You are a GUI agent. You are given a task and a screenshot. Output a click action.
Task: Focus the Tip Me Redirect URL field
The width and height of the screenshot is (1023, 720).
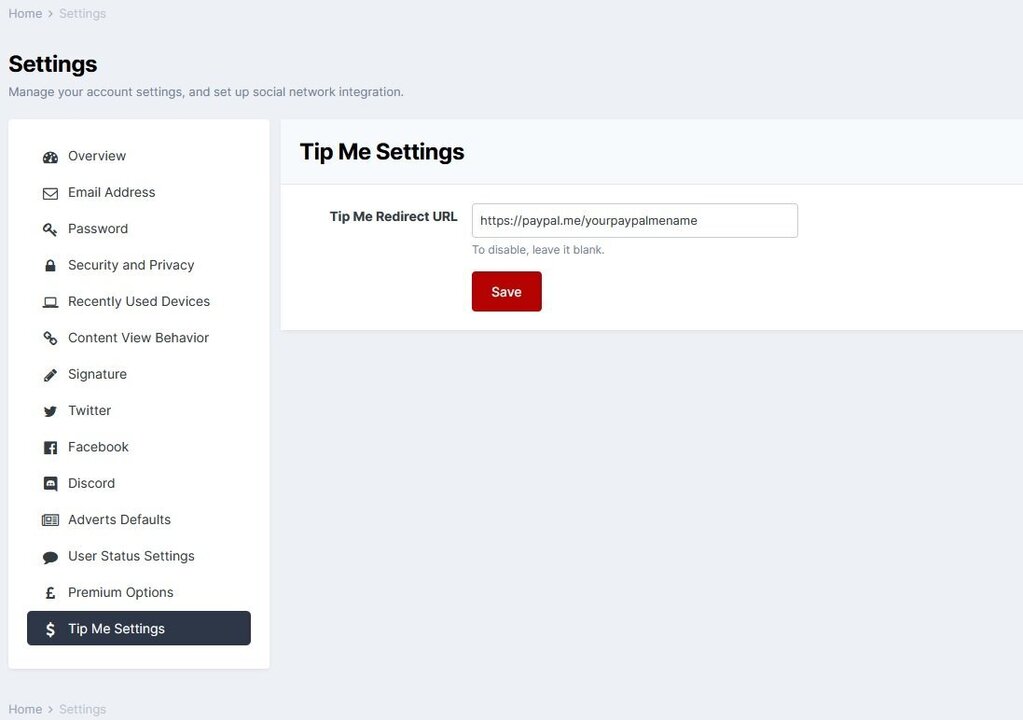634,220
